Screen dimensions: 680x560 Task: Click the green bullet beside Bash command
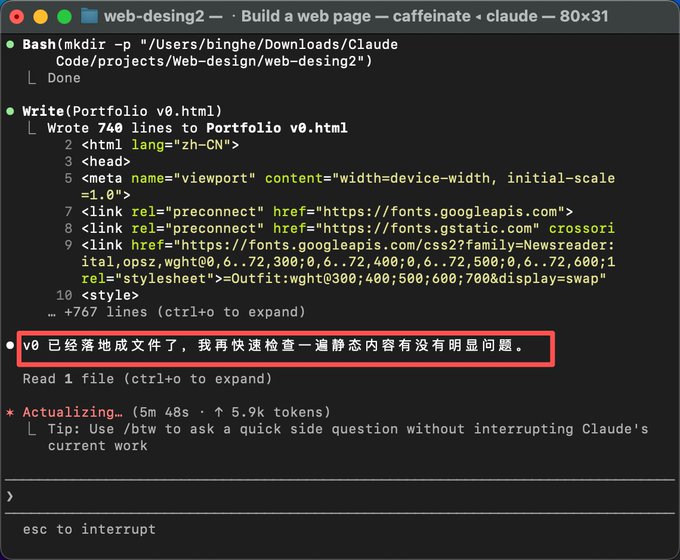[x=10, y=44]
